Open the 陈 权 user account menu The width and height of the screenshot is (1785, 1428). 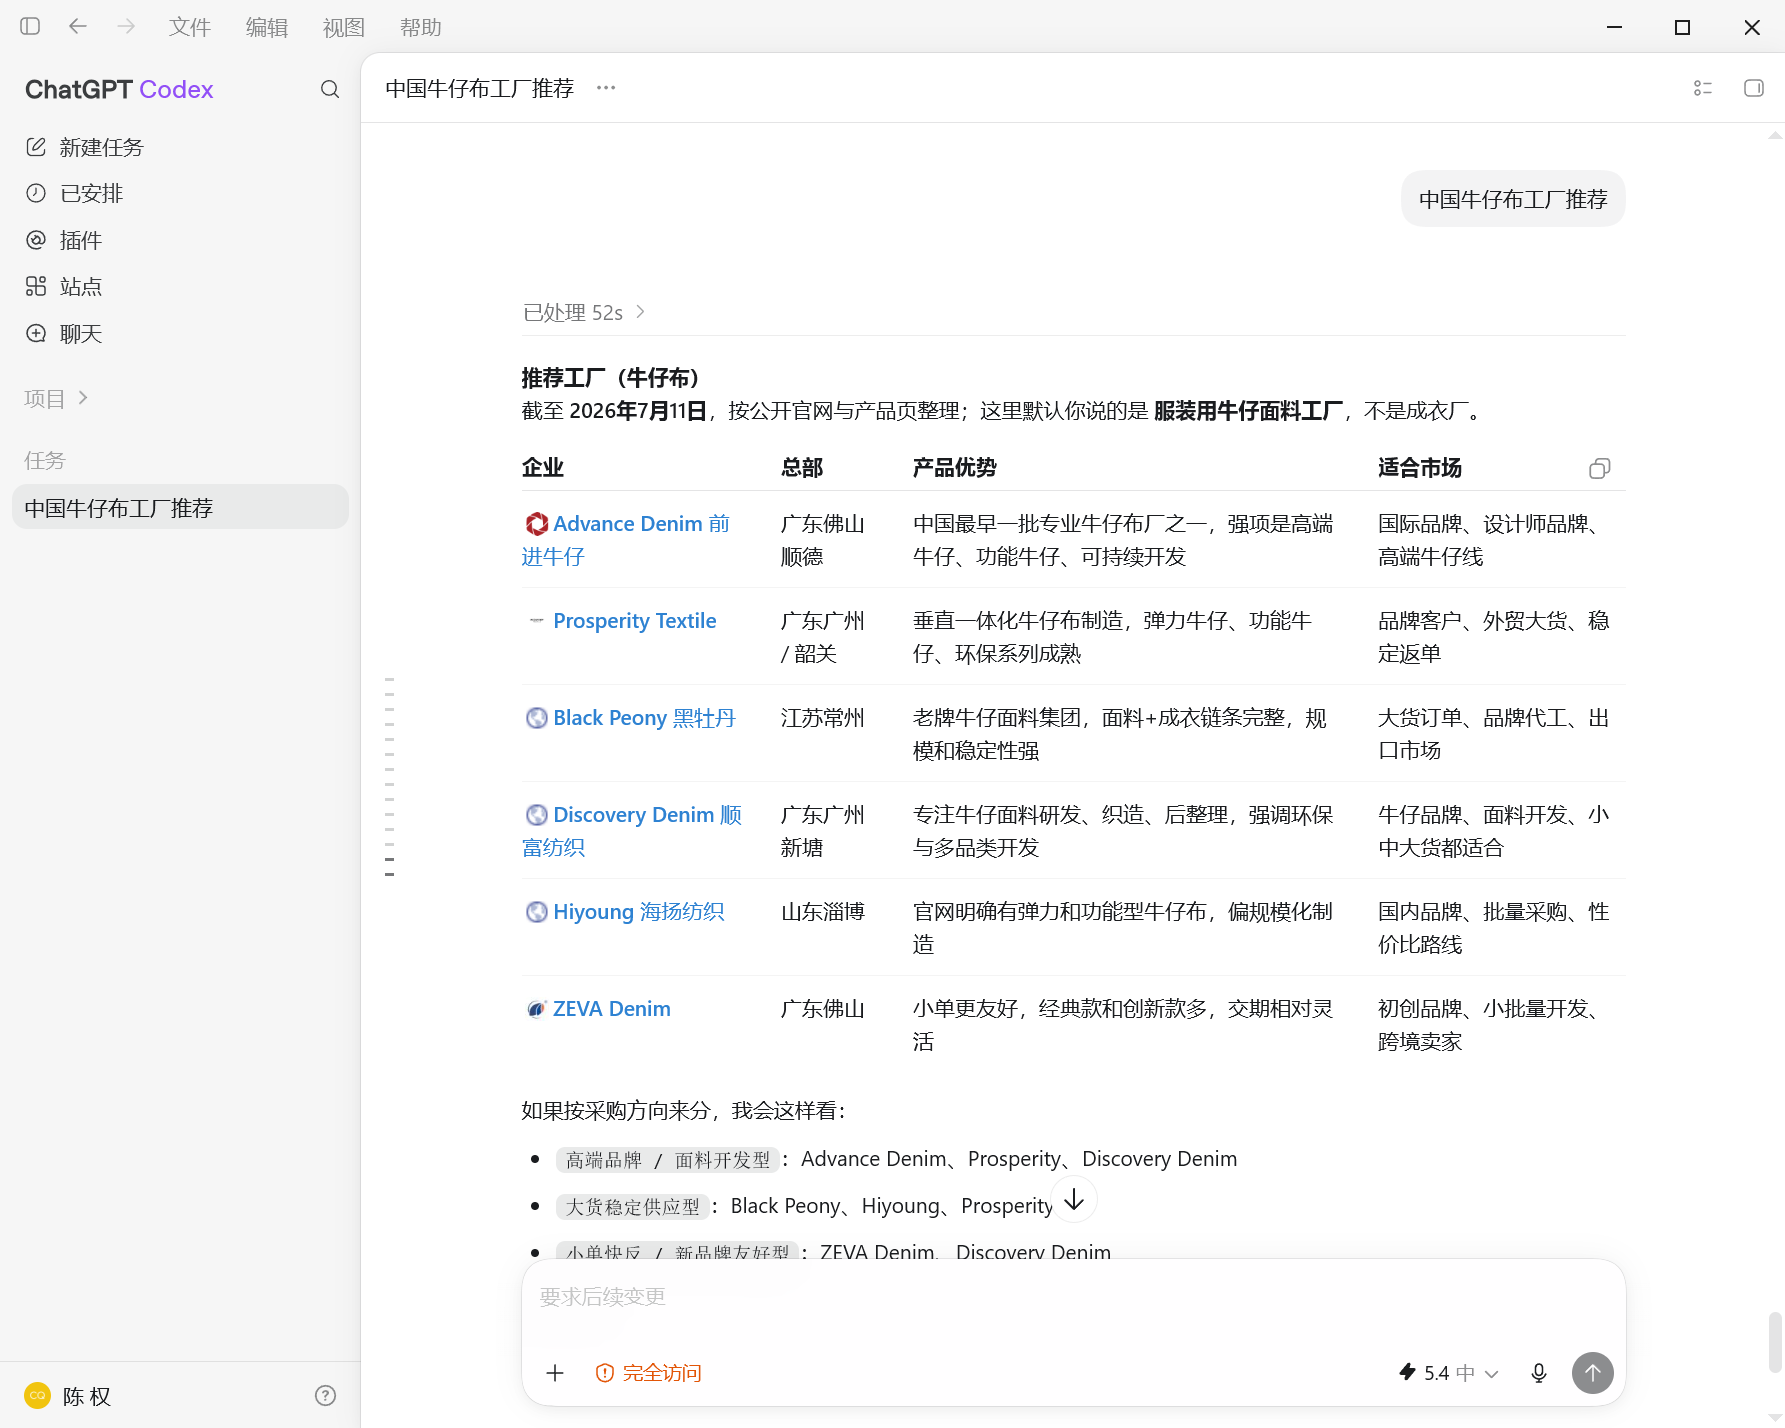68,1396
